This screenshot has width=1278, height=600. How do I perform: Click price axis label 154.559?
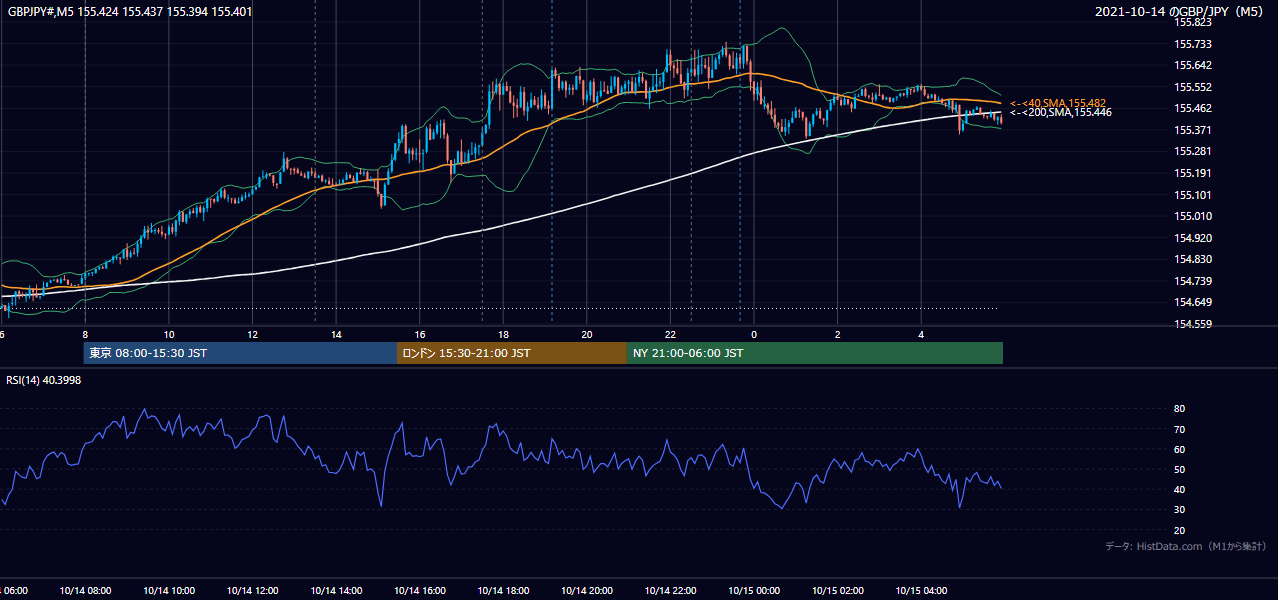1192,324
